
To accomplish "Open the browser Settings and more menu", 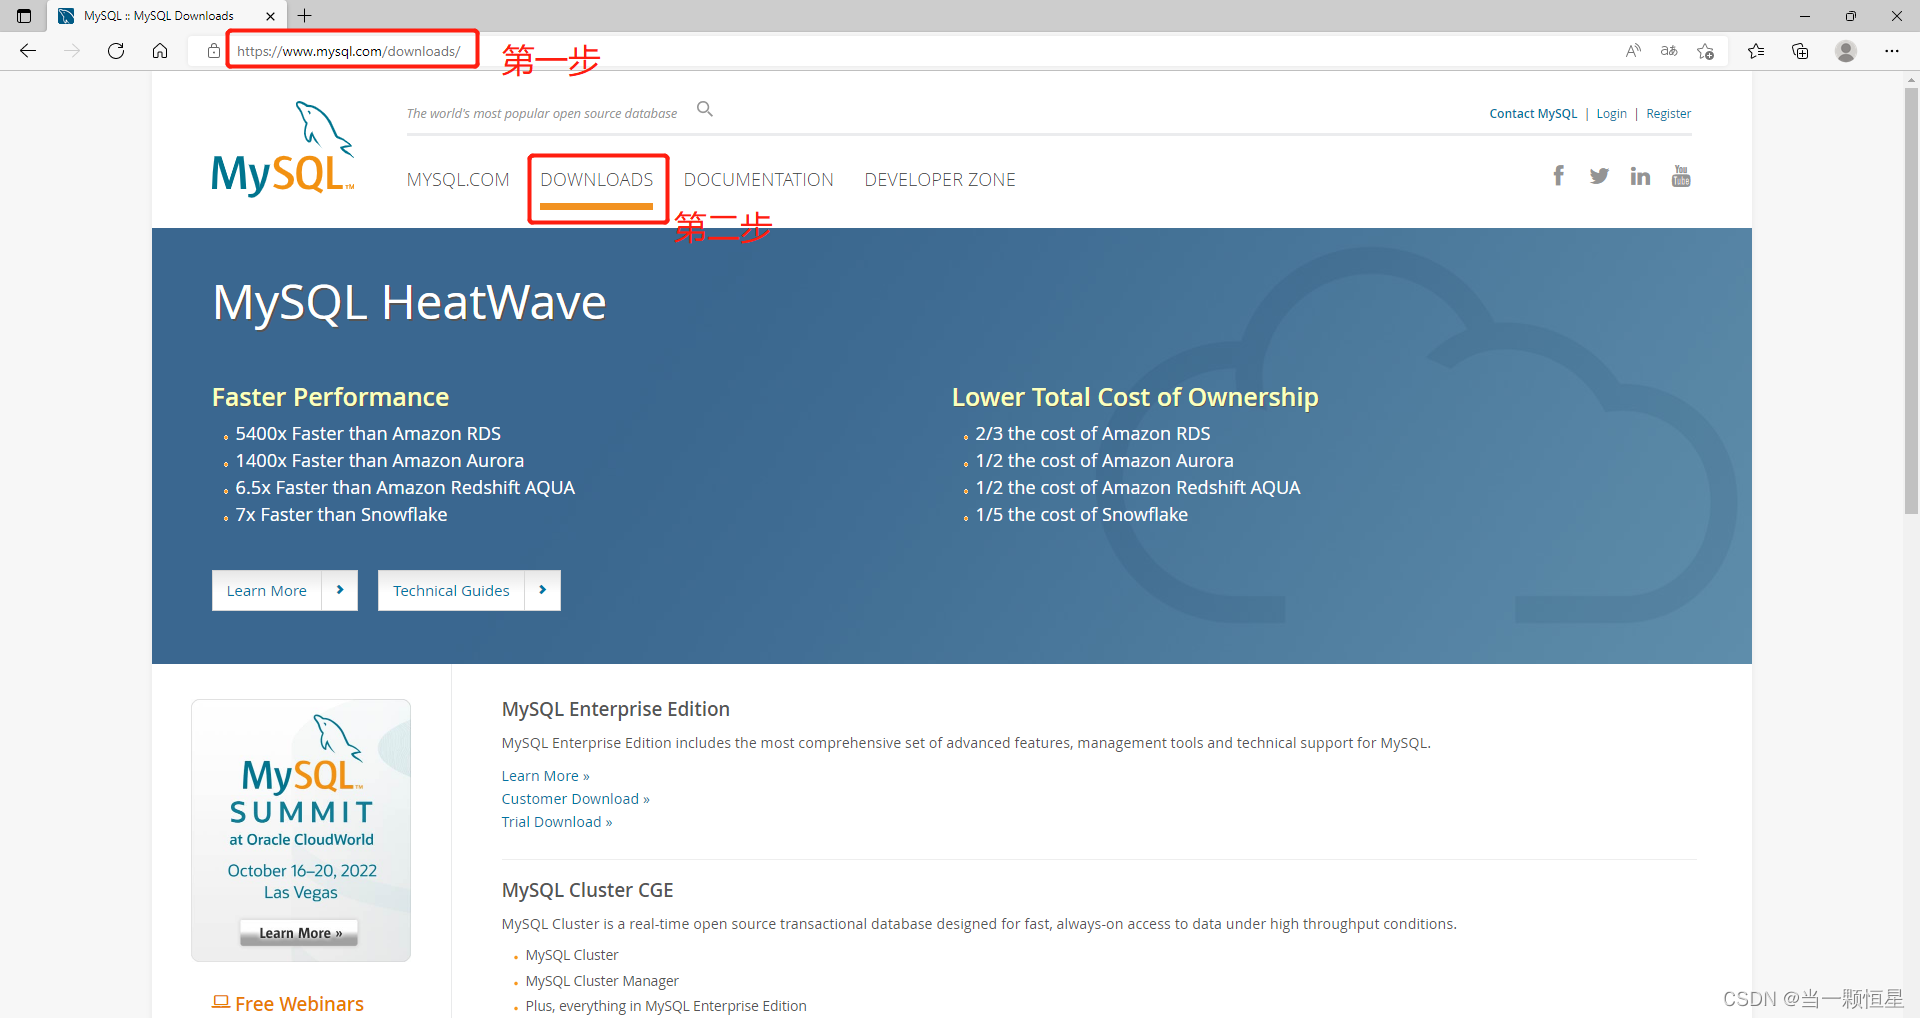I will tap(1892, 51).
